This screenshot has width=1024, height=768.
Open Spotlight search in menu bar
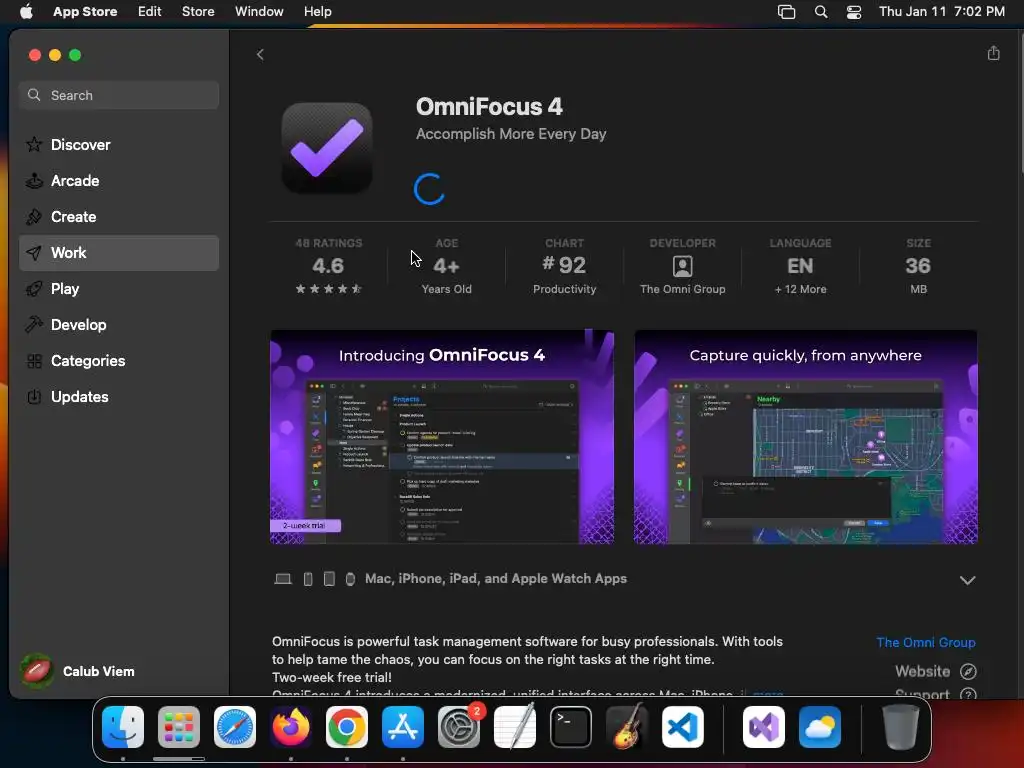point(821,12)
